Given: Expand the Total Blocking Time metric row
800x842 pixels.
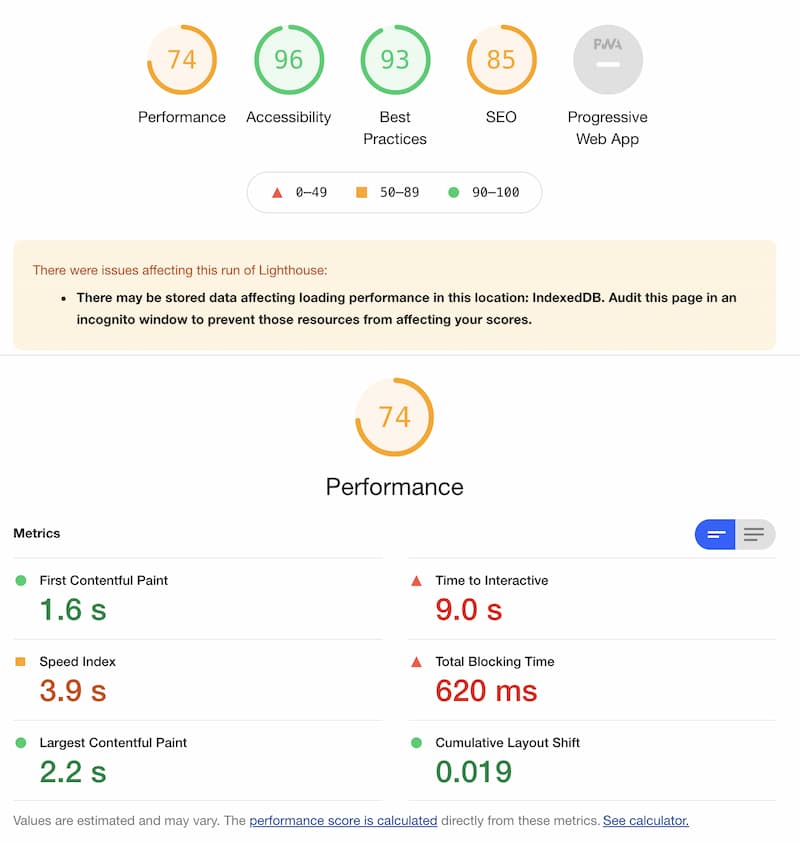Looking at the screenshot, I should pyautogui.click(x=592, y=679).
